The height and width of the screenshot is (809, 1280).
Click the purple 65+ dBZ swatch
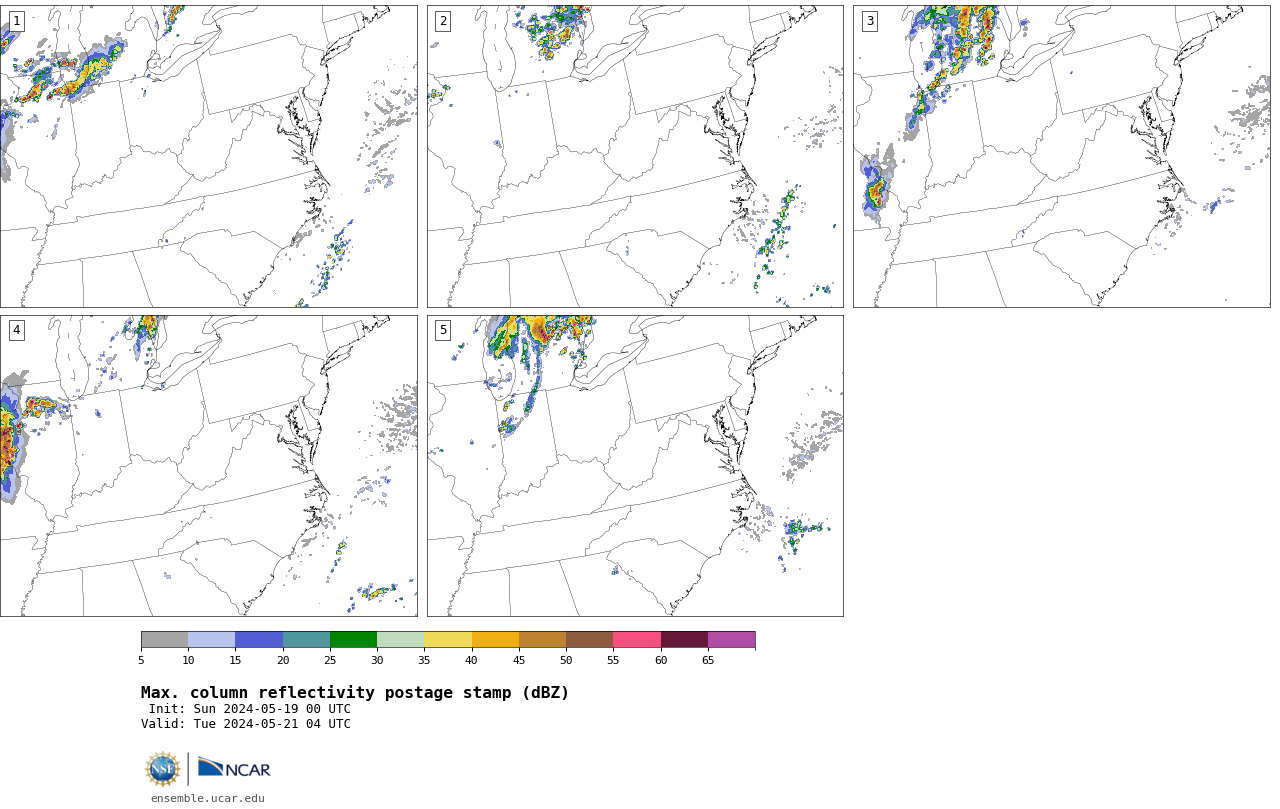click(731, 640)
